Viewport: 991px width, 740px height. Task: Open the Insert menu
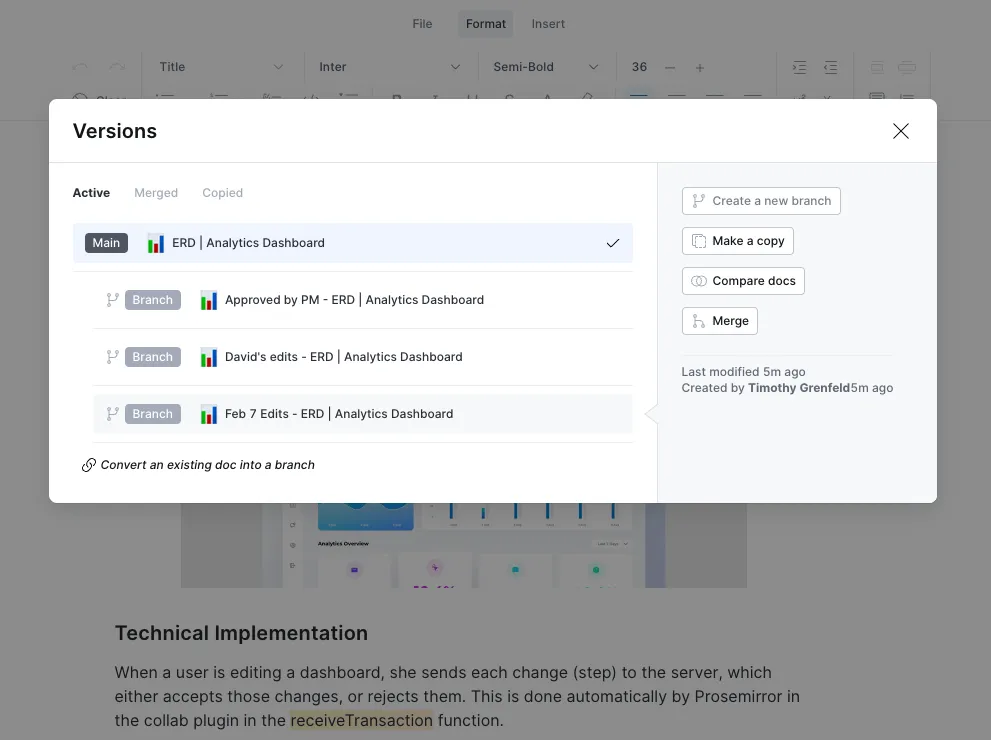pos(548,24)
